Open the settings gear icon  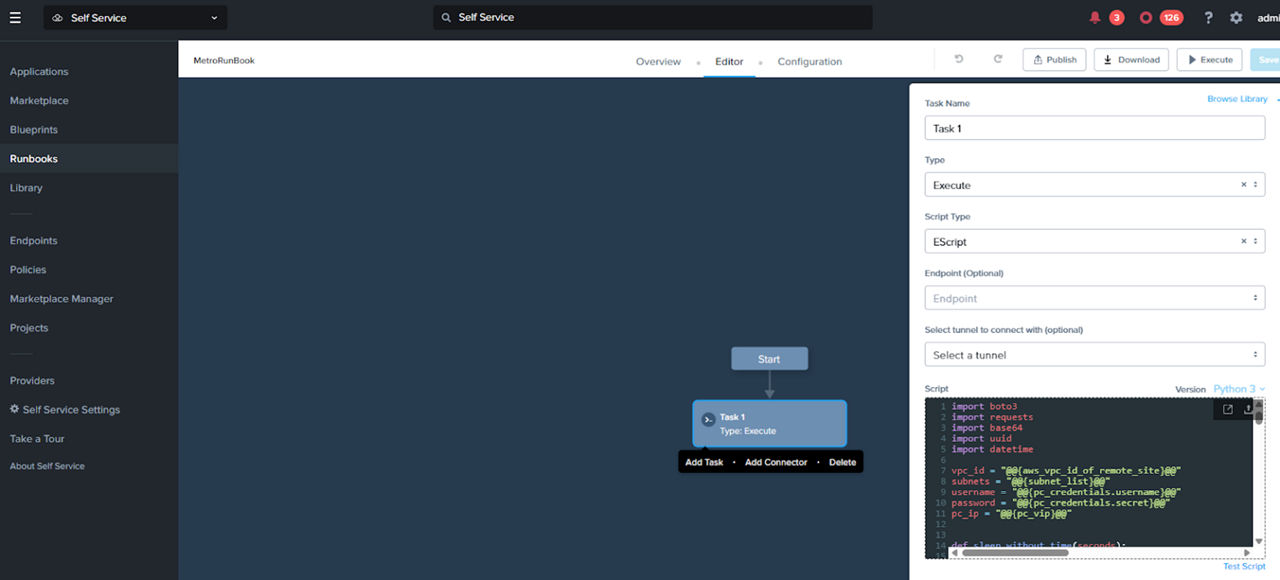point(1236,18)
